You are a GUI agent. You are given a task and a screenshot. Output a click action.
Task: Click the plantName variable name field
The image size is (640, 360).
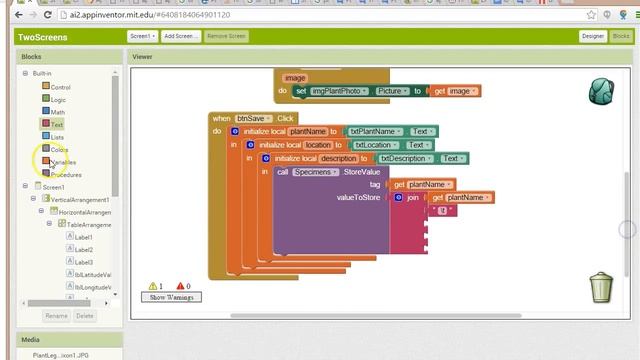tap(307, 131)
